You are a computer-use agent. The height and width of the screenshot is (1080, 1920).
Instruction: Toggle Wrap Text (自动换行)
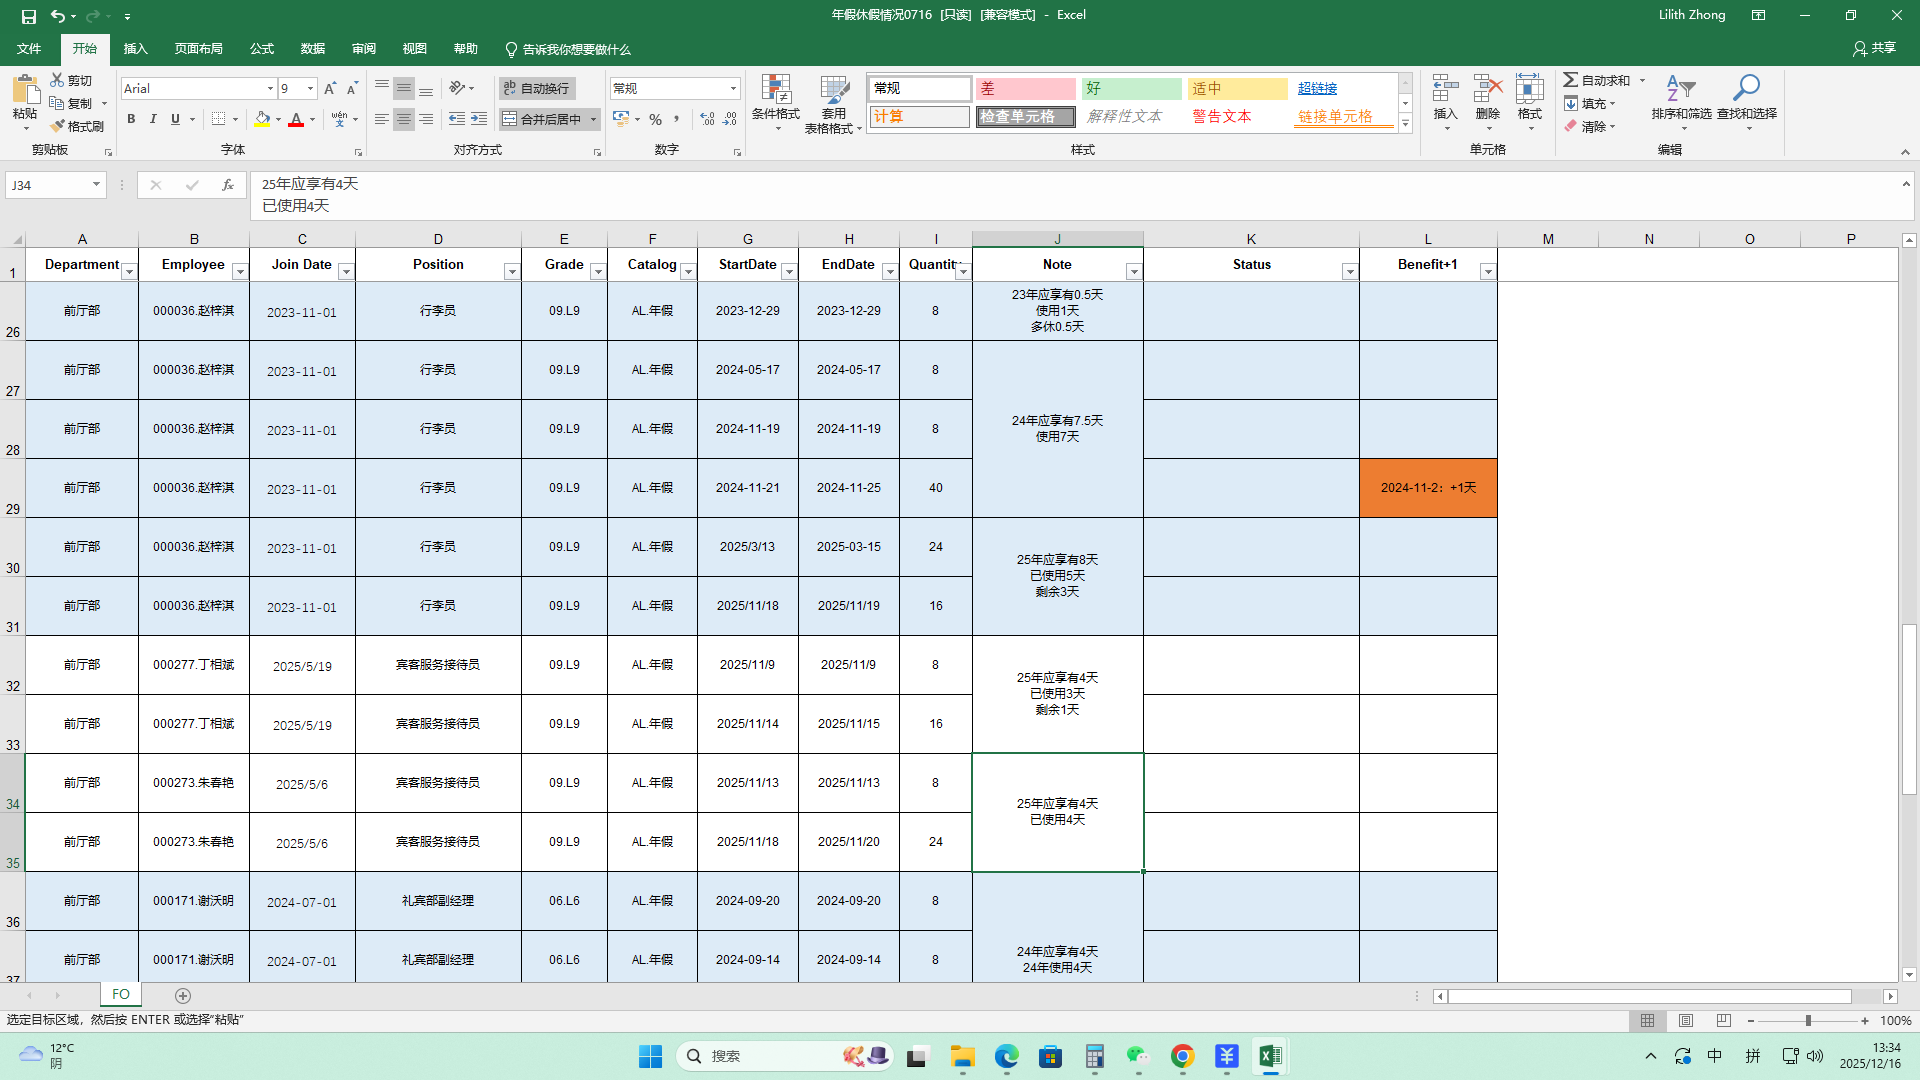[x=536, y=89]
